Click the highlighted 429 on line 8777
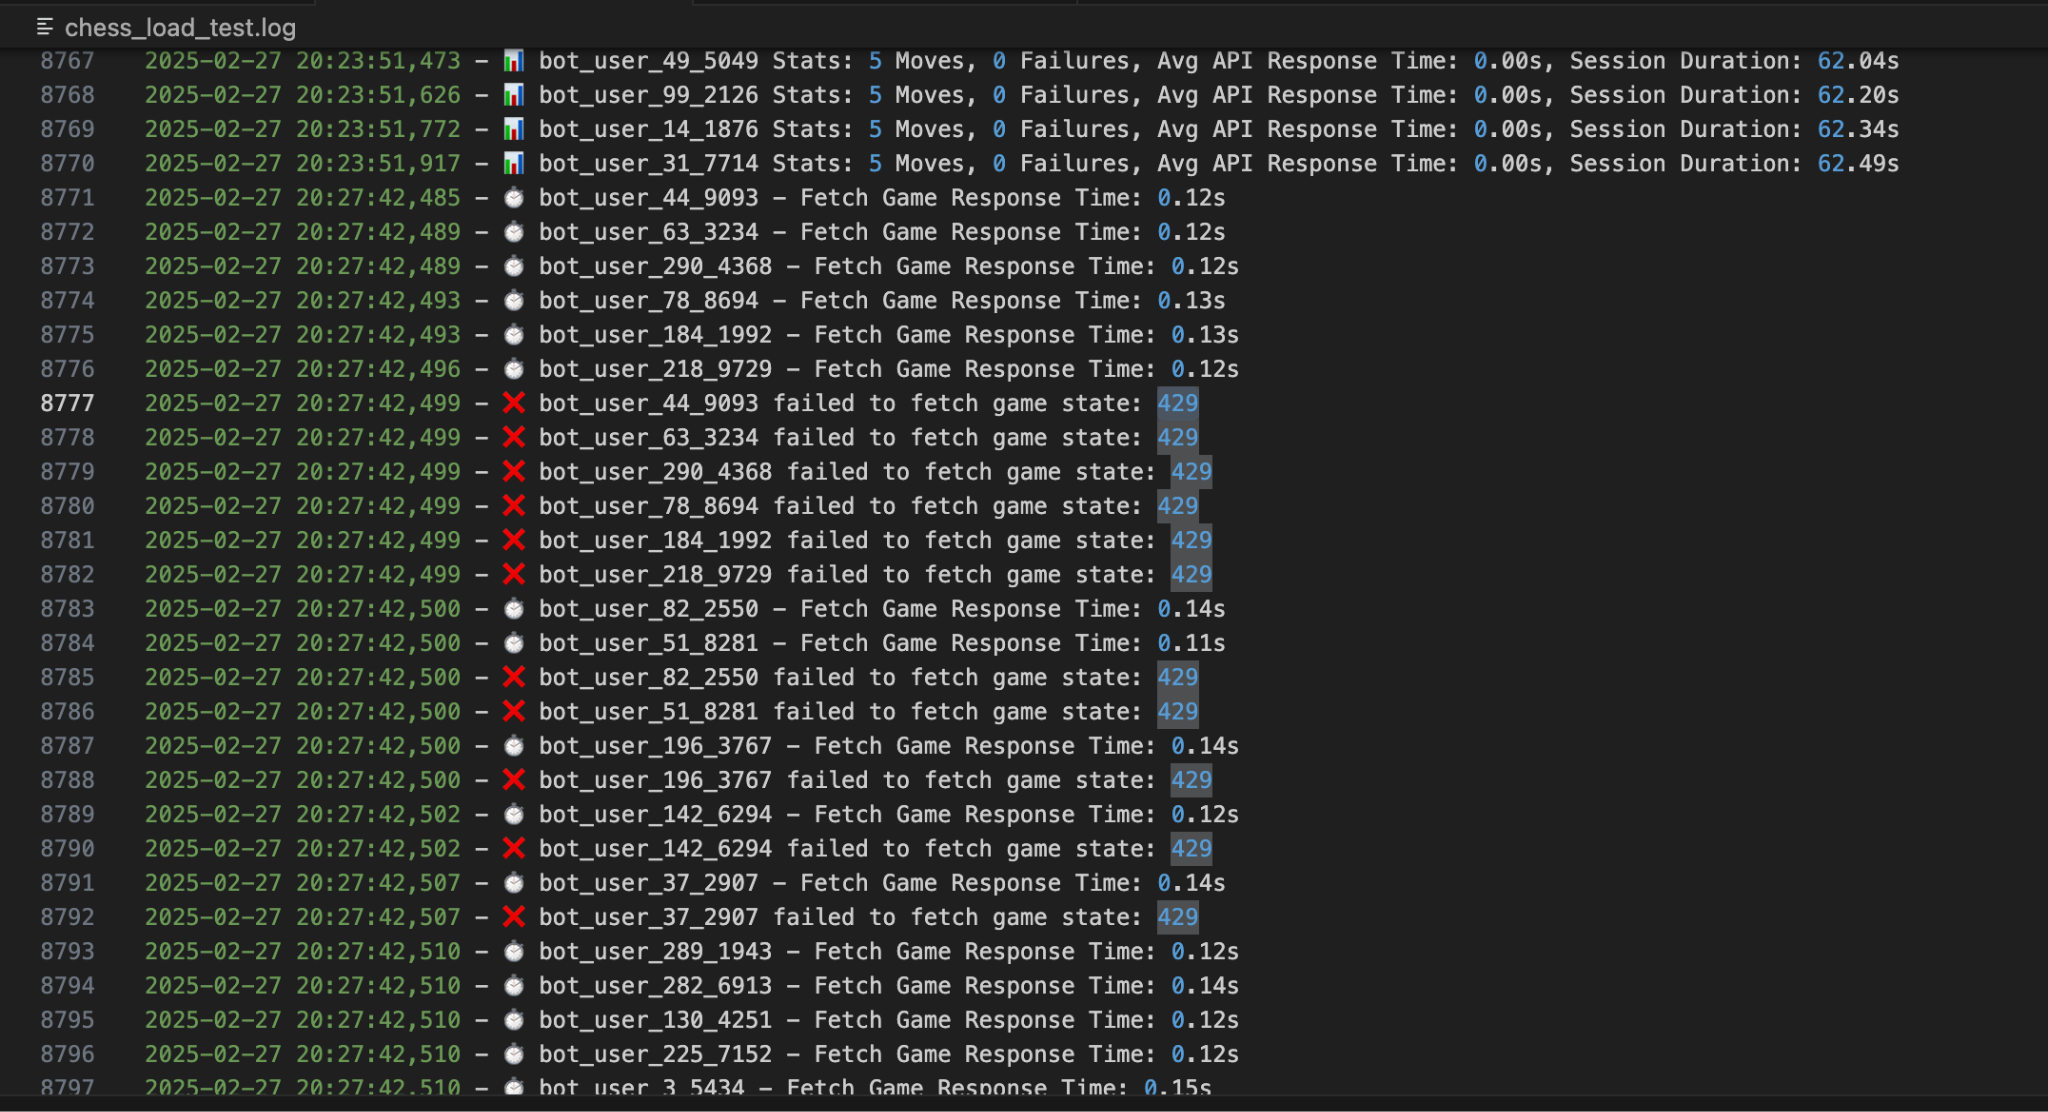This screenshot has height=1112, width=2048. (1177, 403)
